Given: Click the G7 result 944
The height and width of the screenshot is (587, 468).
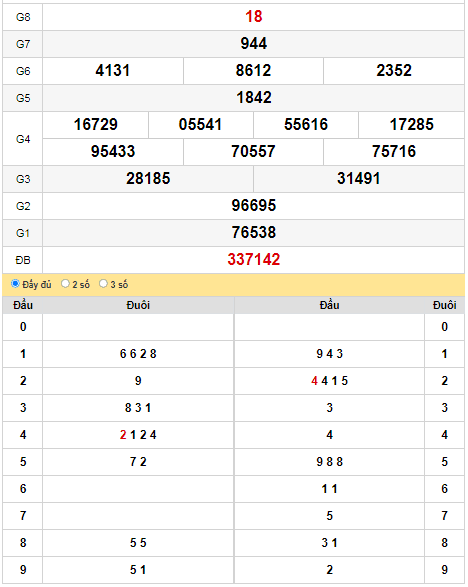Looking at the screenshot, I should 254,44.
